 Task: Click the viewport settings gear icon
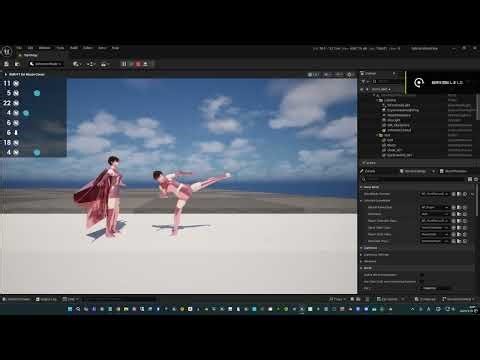pyautogui.click(x=349, y=75)
